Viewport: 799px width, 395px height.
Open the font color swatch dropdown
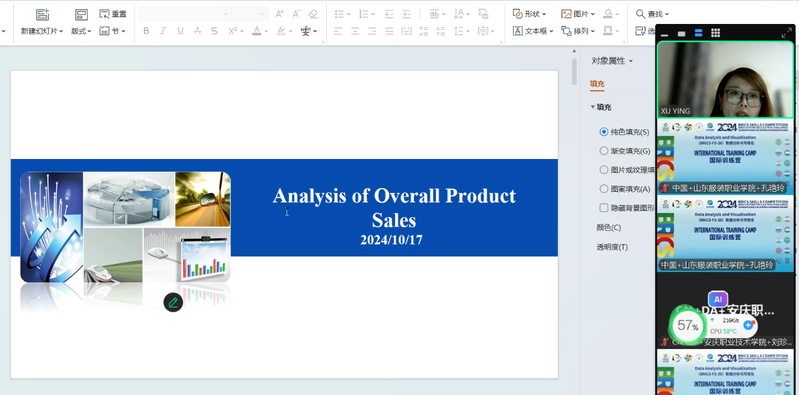pyautogui.click(x=267, y=31)
